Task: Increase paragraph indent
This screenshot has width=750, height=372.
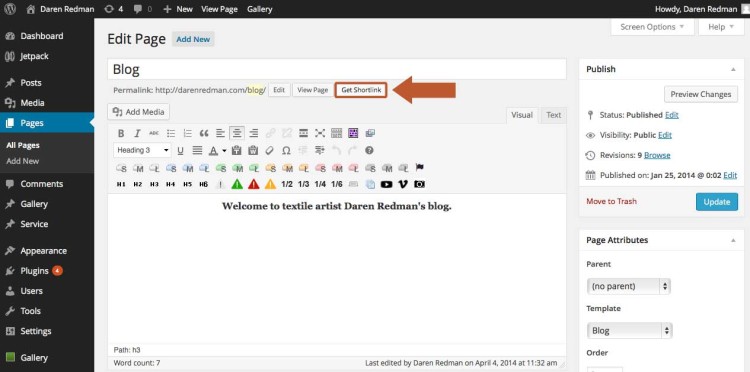Action: point(320,151)
